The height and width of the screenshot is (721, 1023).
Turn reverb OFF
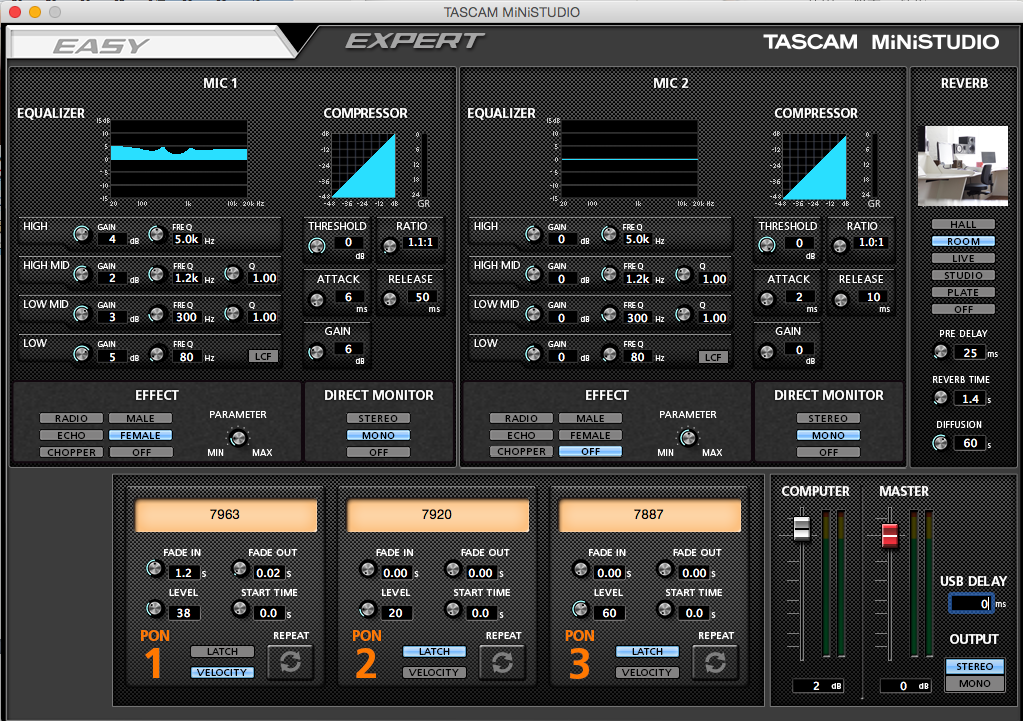coord(963,309)
